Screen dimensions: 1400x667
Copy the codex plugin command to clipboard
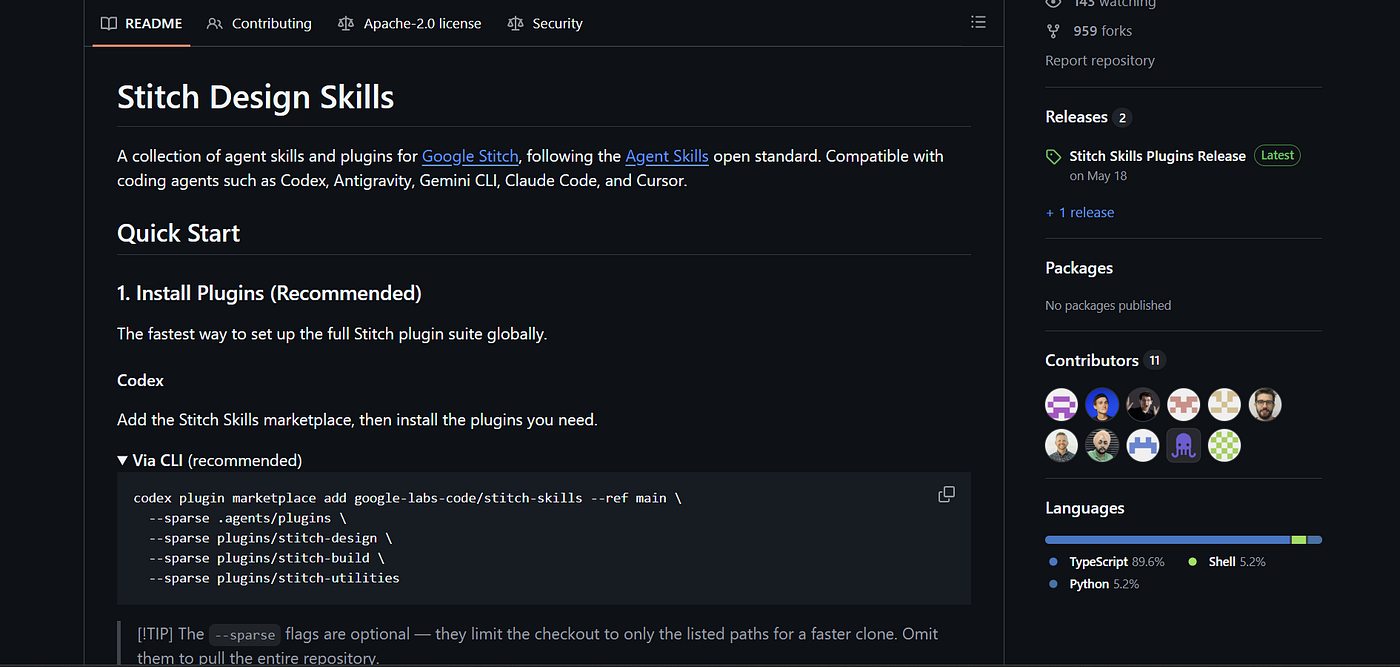point(946,494)
